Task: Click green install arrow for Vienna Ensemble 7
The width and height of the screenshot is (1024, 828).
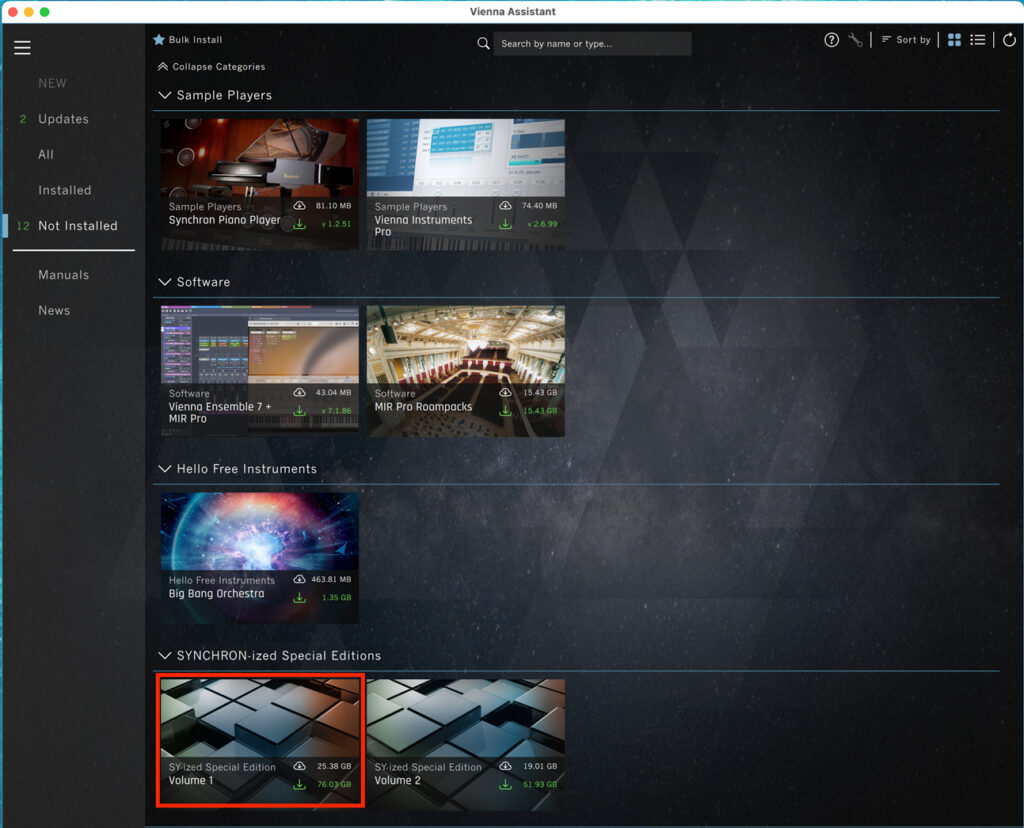Action: pyautogui.click(x=299, y=411)
